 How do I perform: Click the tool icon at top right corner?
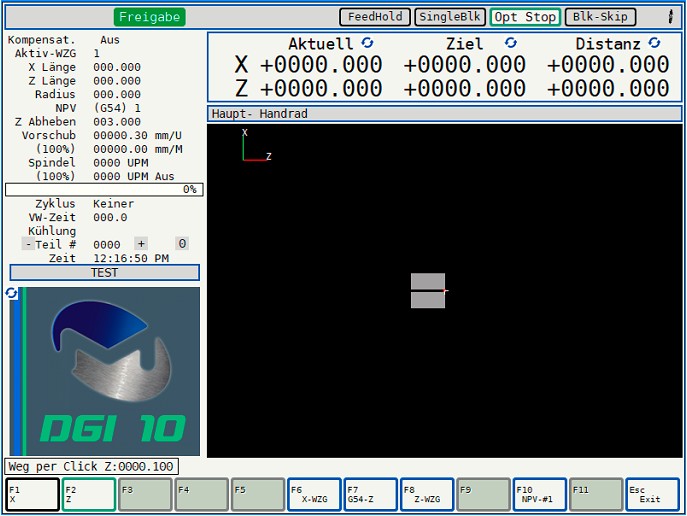[x=670, y=17]
